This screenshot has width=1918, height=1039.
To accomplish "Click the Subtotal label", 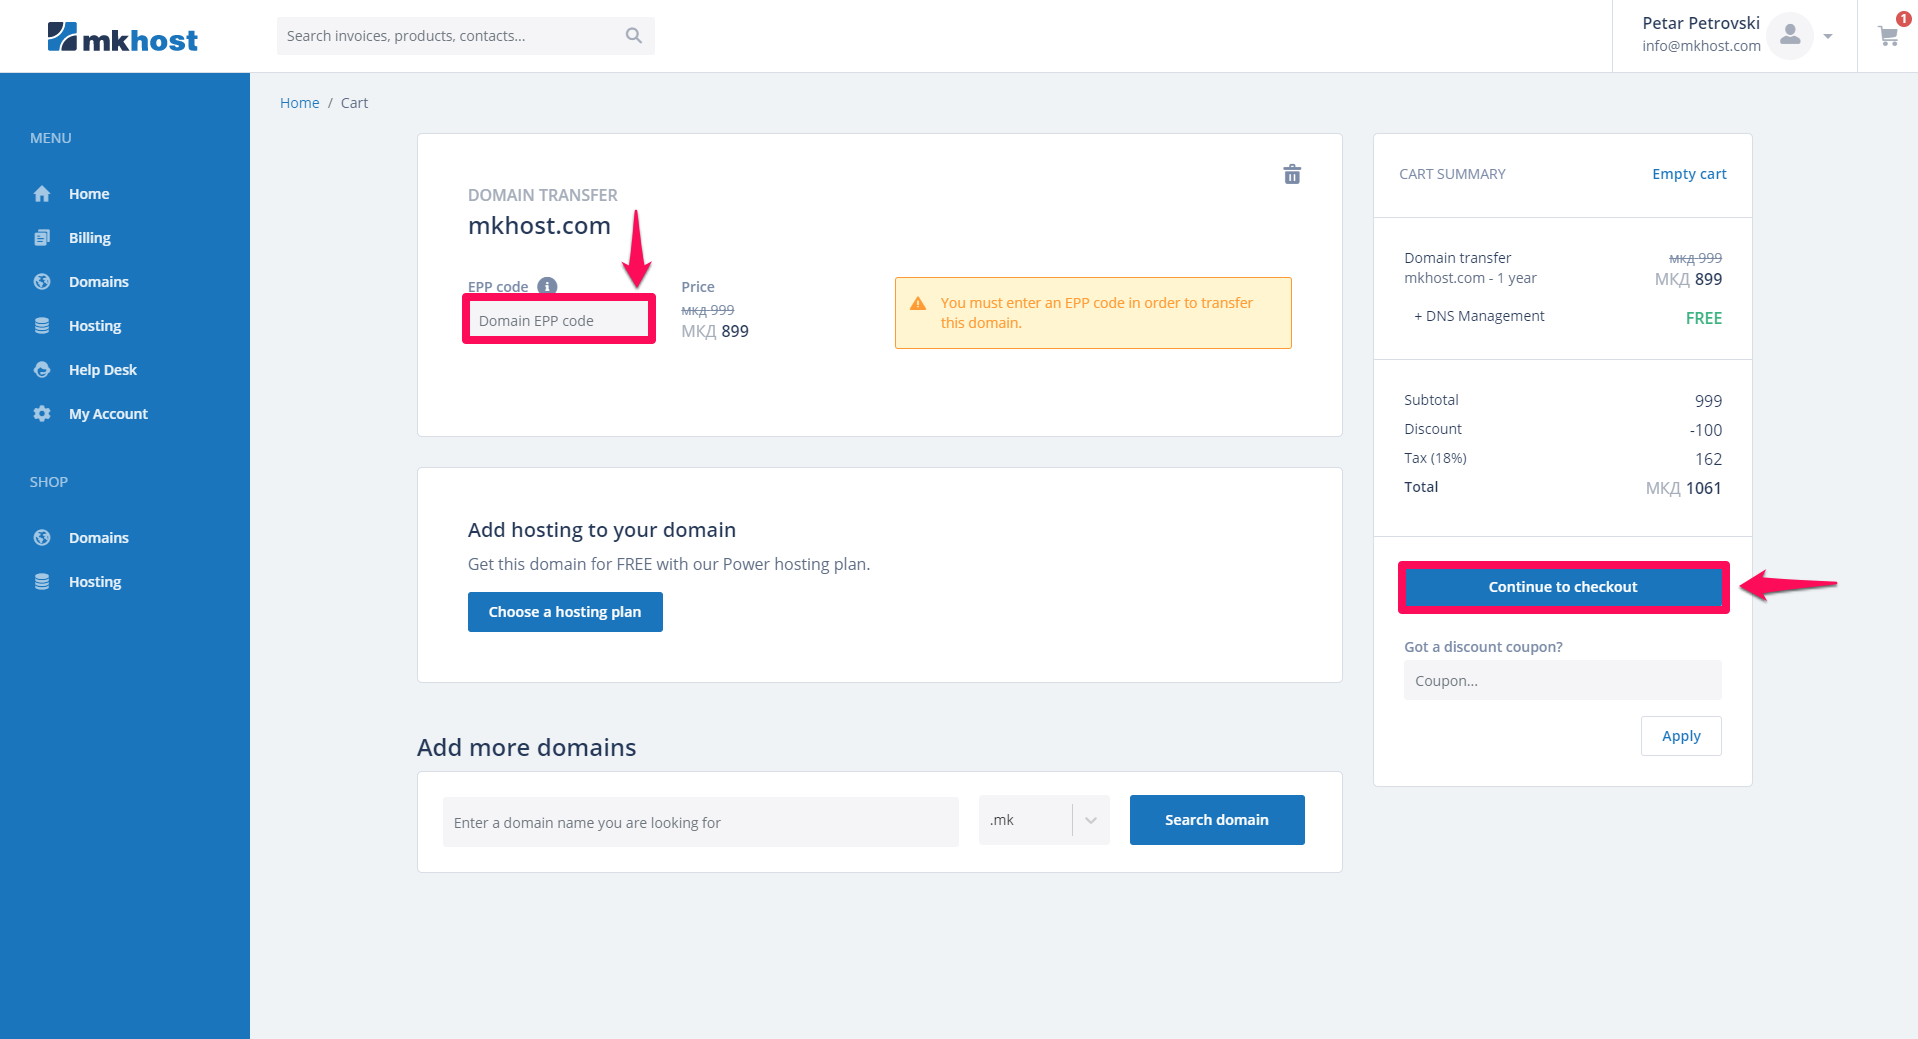I will [1431, 400].
